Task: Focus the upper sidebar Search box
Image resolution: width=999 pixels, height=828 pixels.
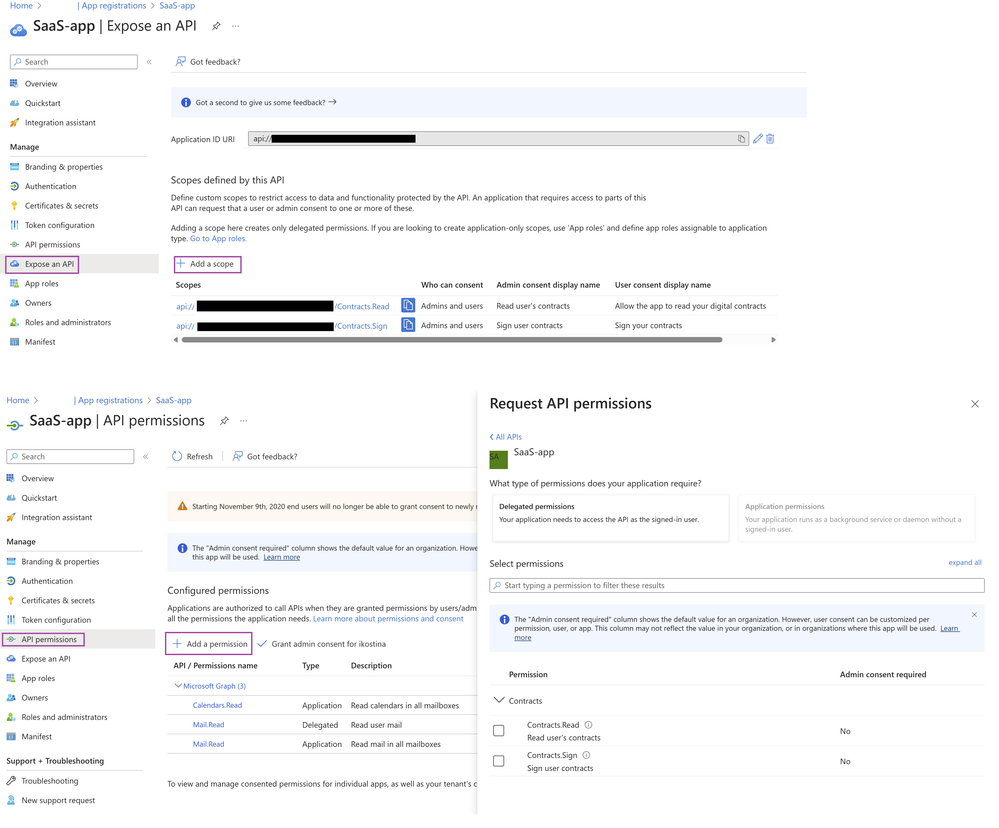Action: click(x=74, y=62)
